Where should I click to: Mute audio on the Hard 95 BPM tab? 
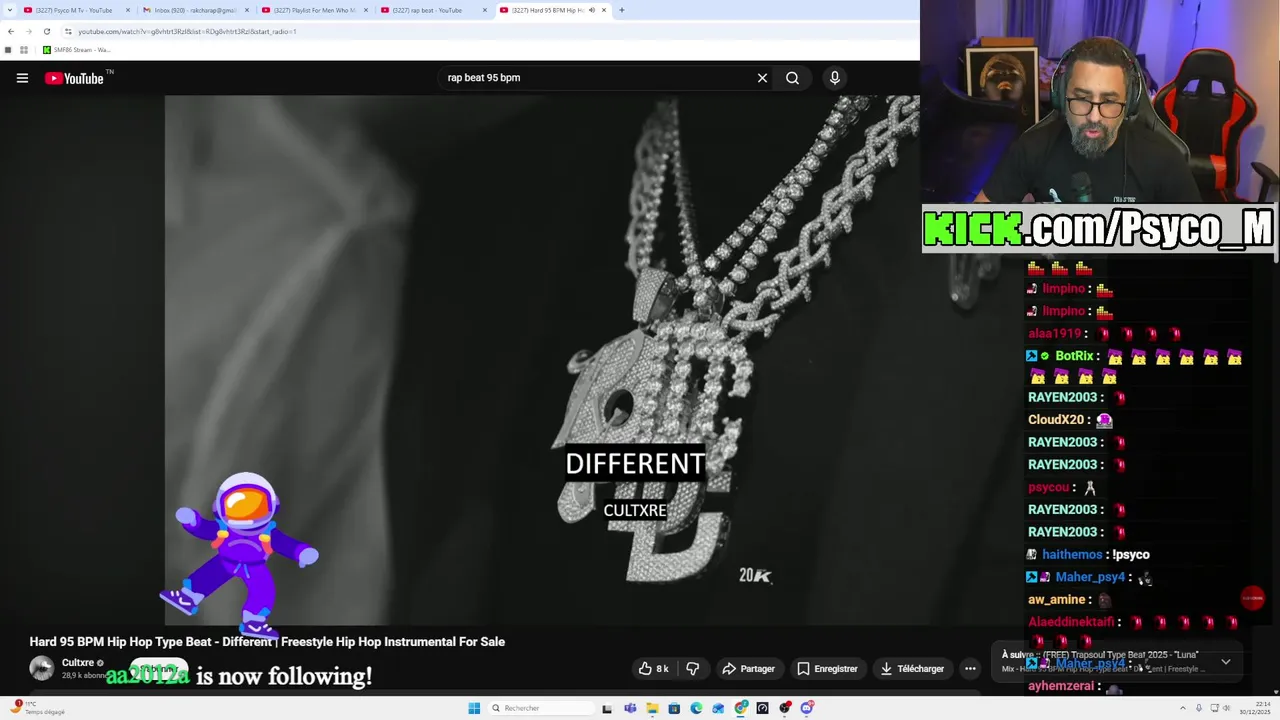(x=591, y=10)
